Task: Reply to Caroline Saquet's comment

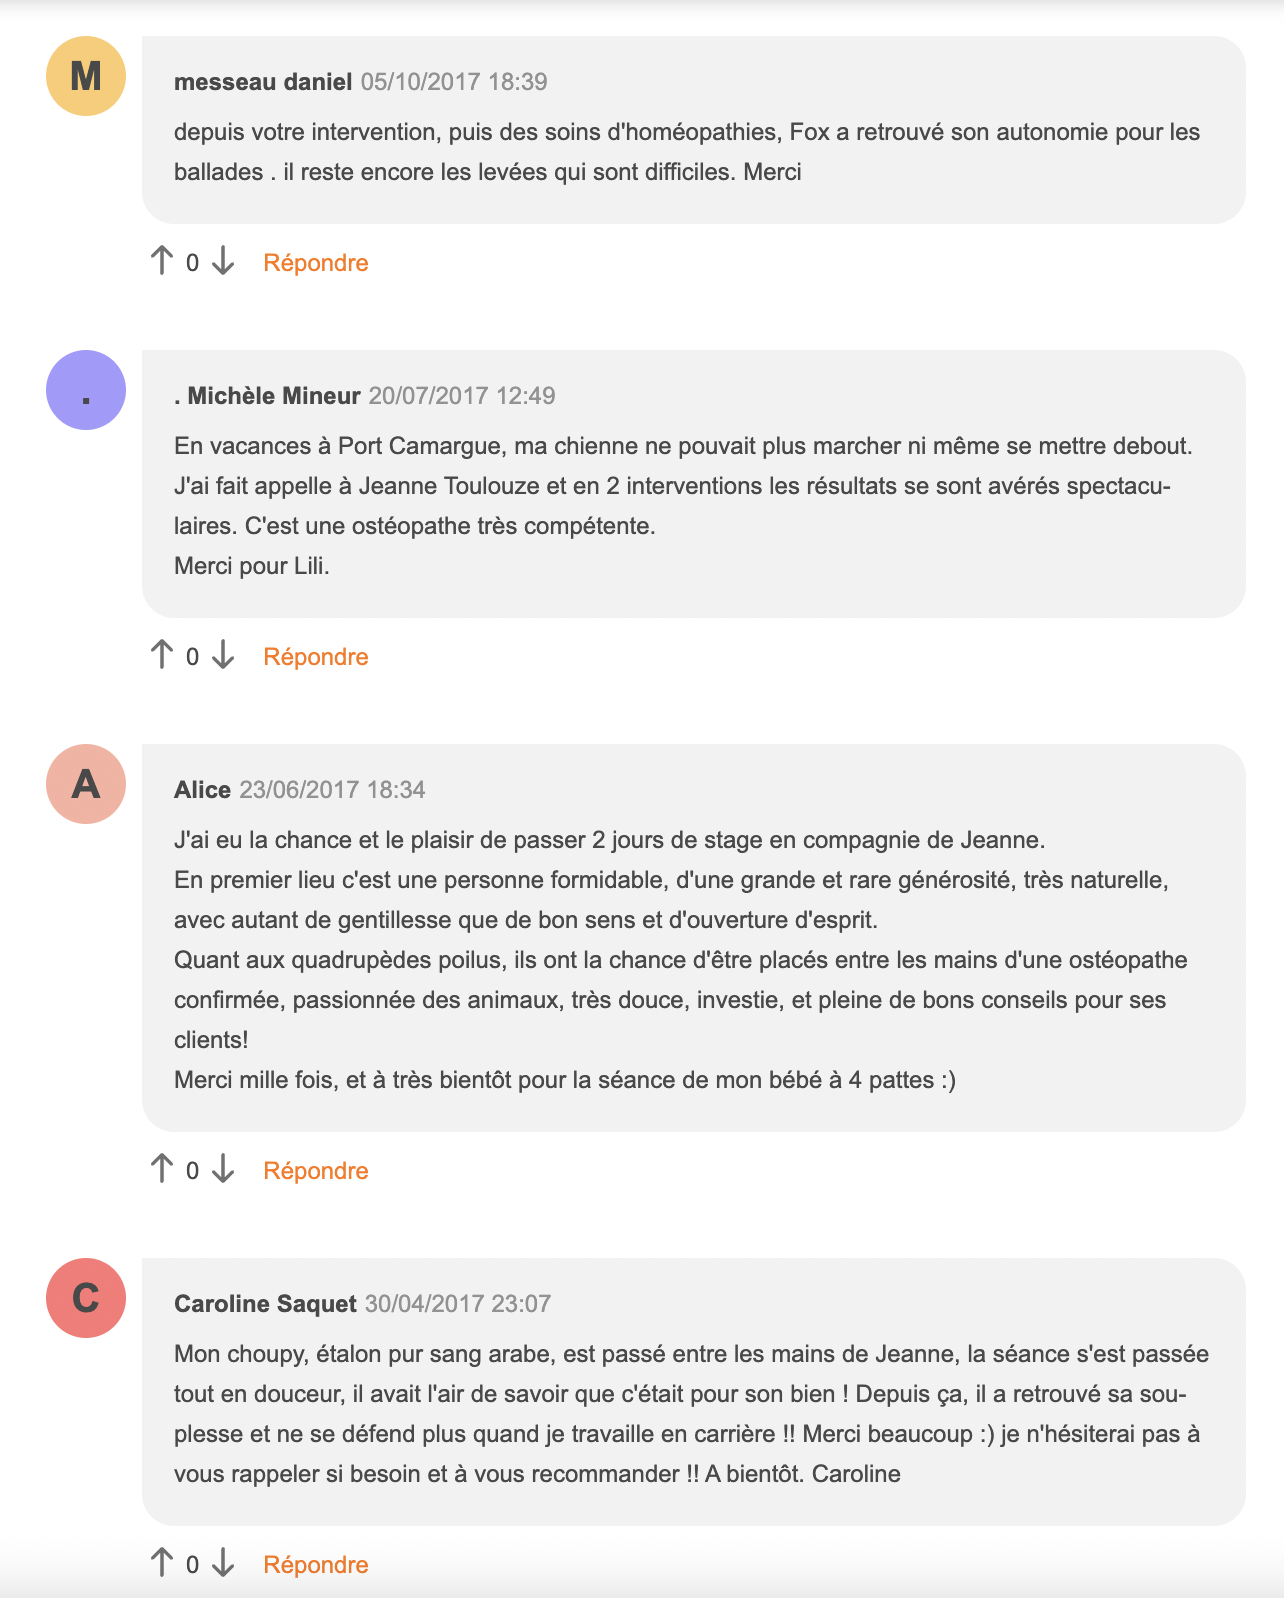Action: click(316, 1565)
